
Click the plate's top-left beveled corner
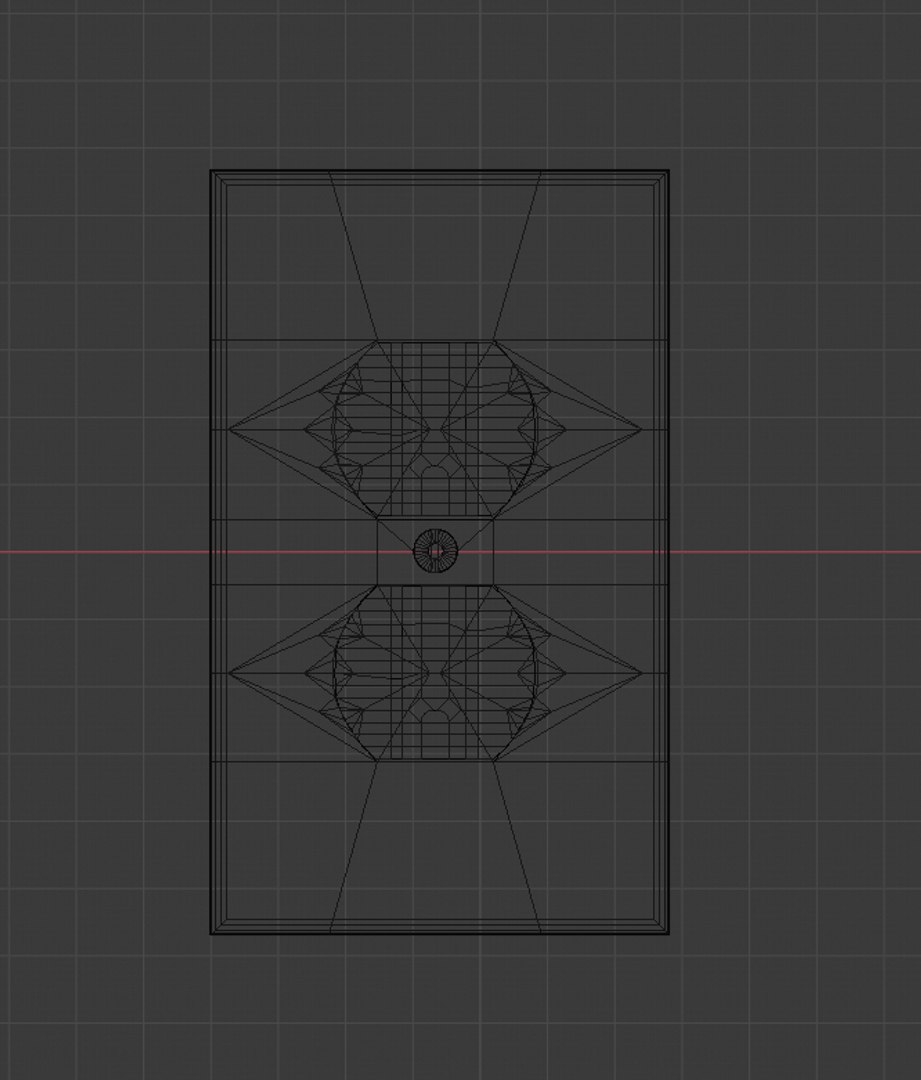coord(219,178)
